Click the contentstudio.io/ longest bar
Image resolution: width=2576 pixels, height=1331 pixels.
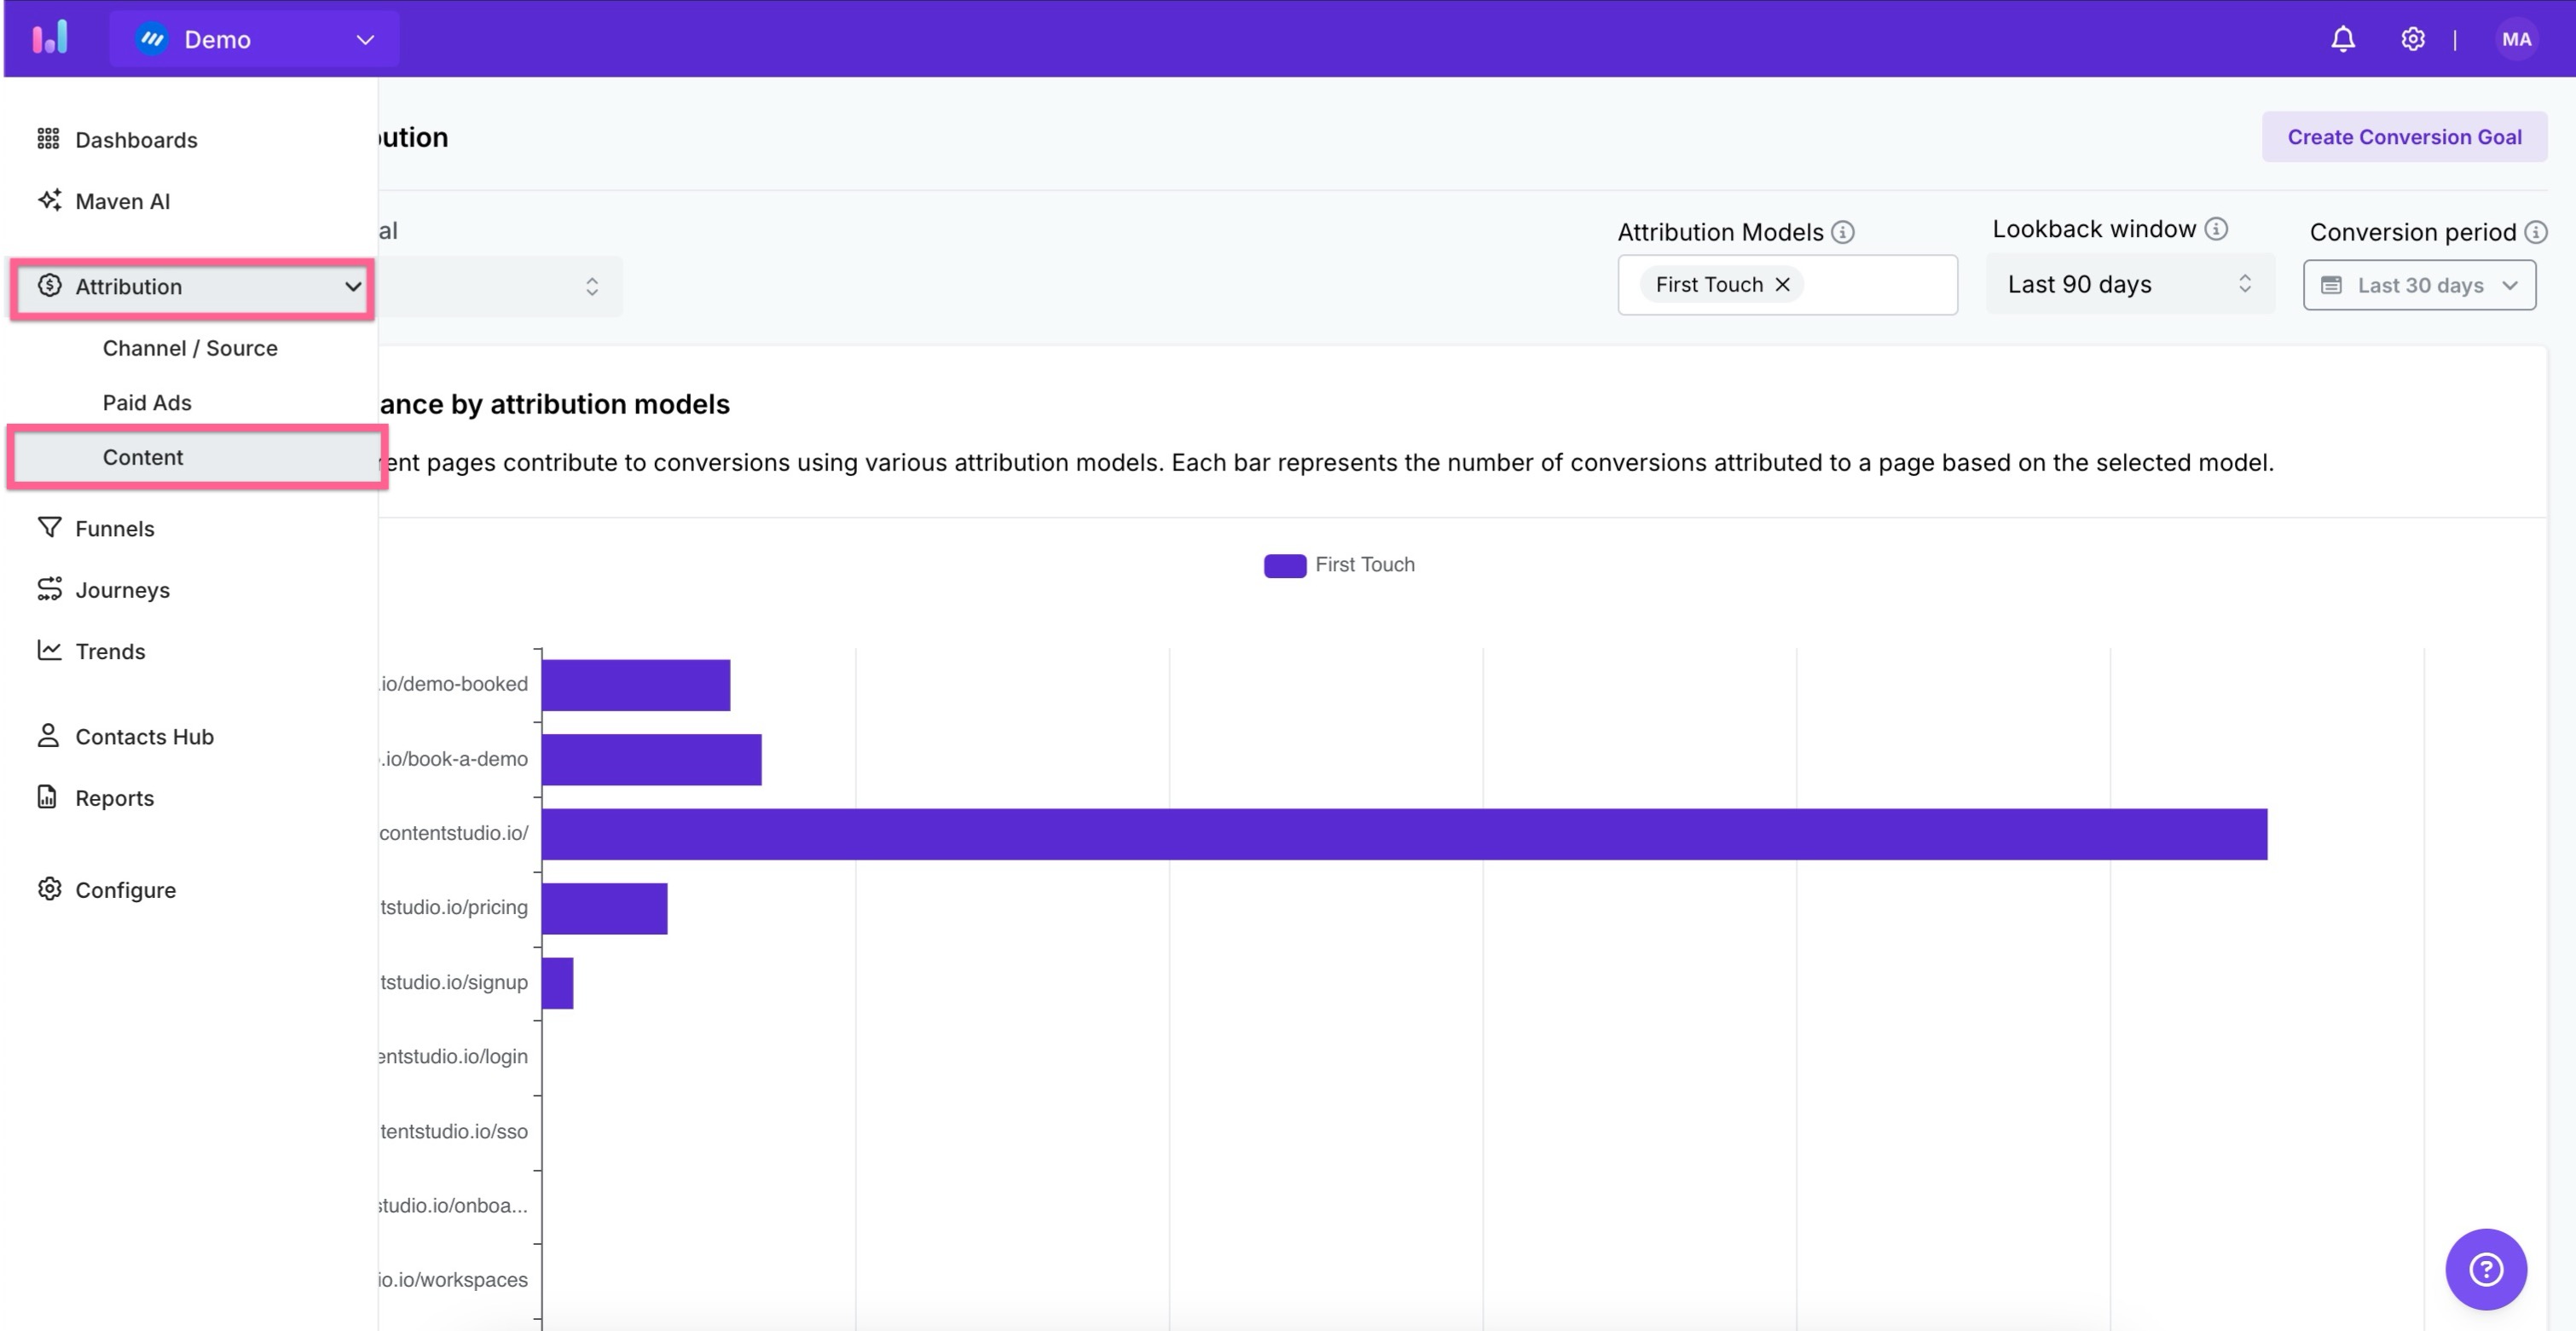pyautogui.click(x=1403, y=834)
